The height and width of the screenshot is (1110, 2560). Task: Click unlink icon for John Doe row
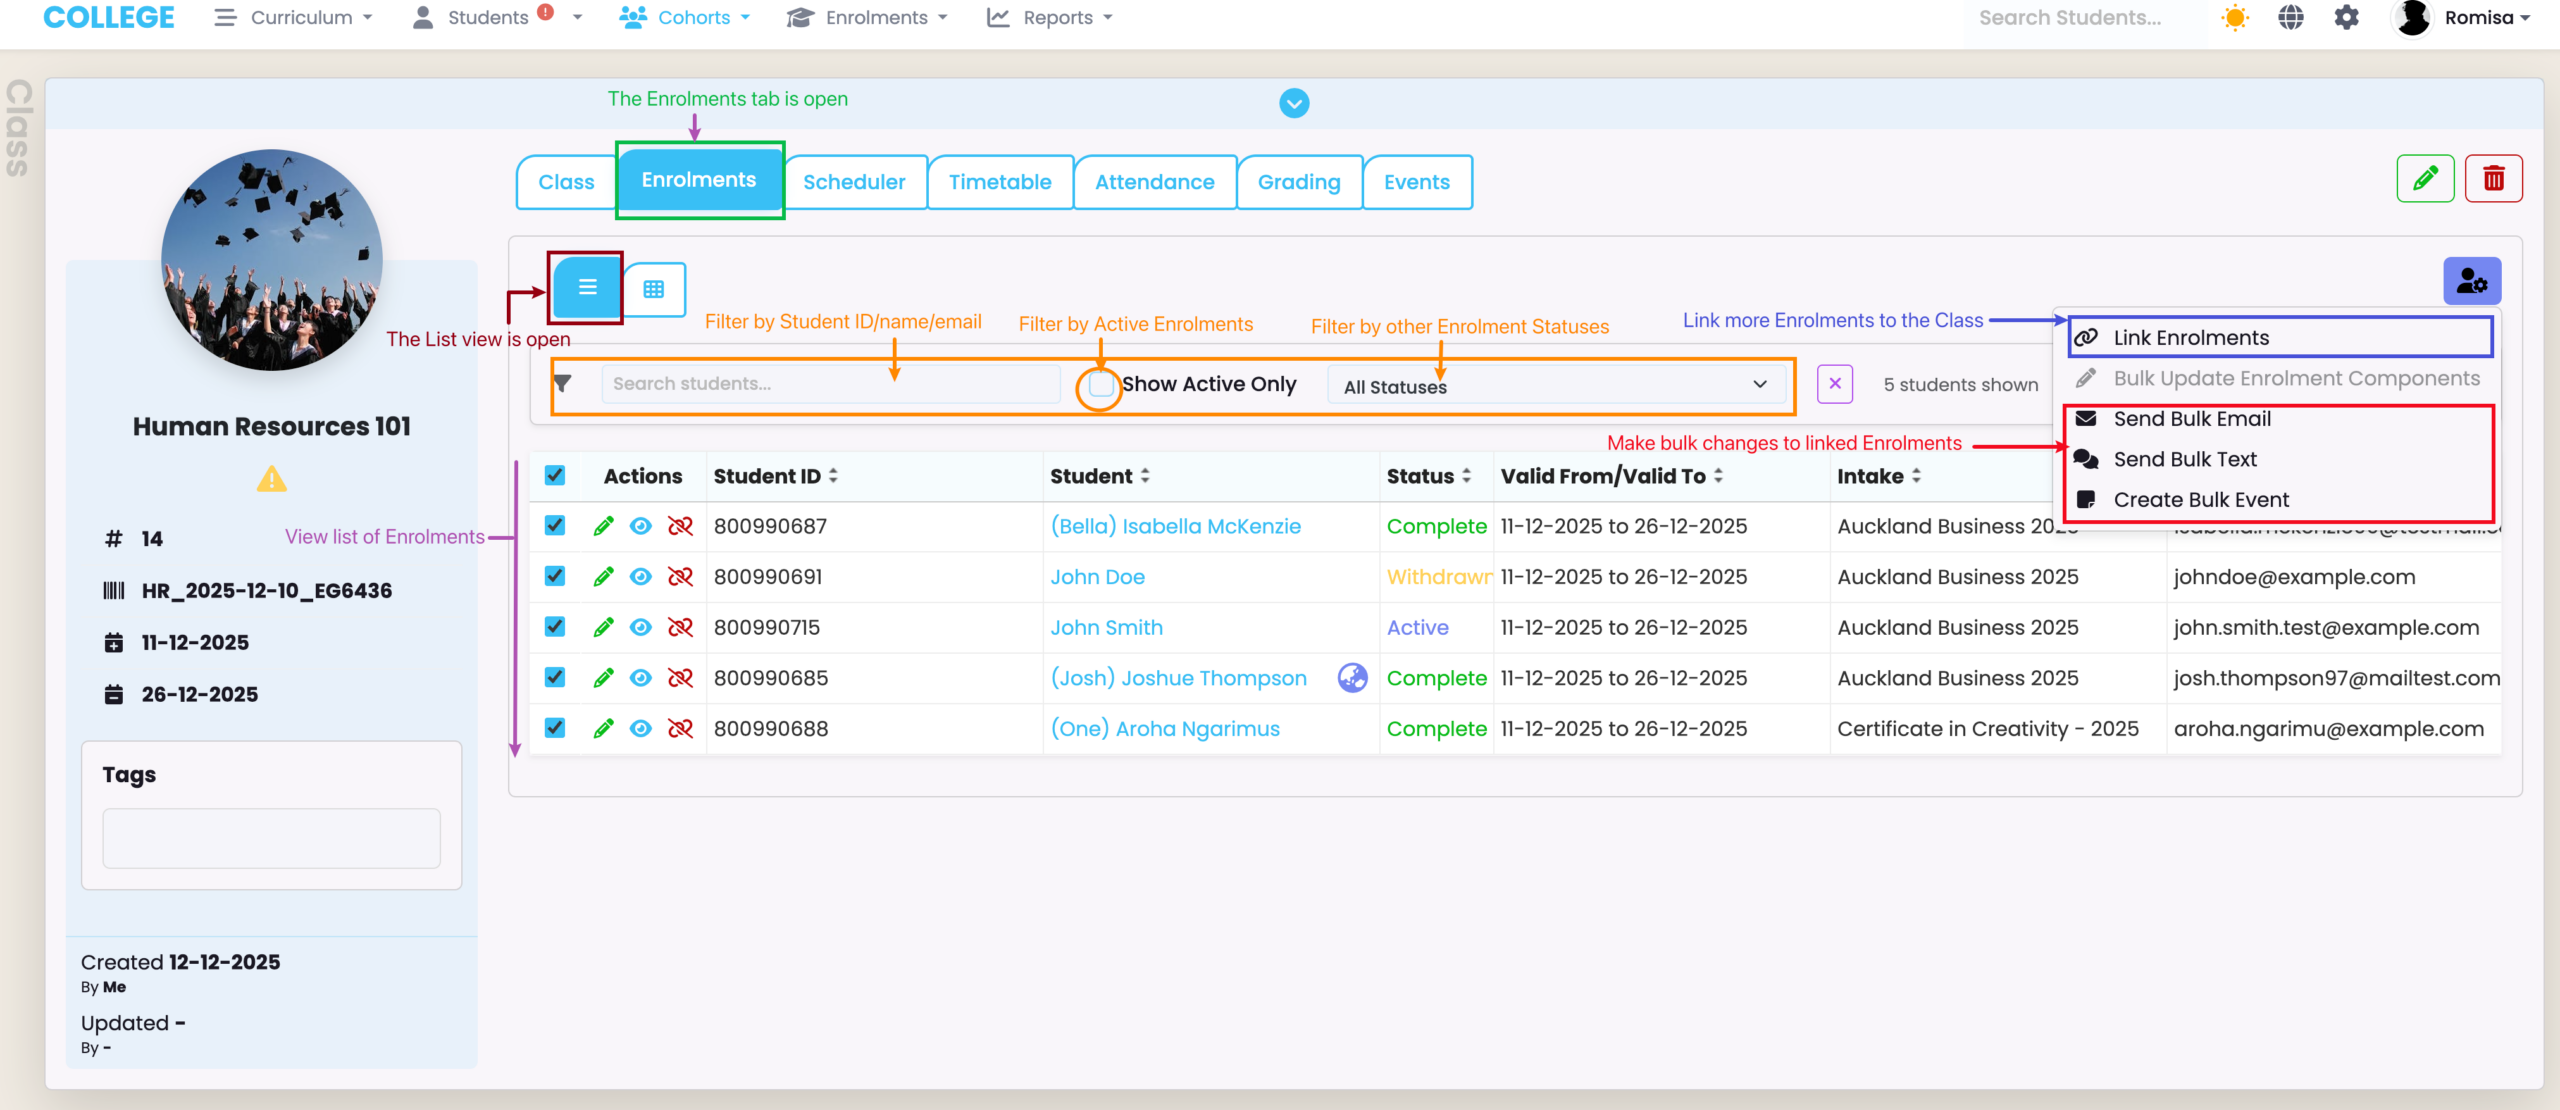[680, 577]
